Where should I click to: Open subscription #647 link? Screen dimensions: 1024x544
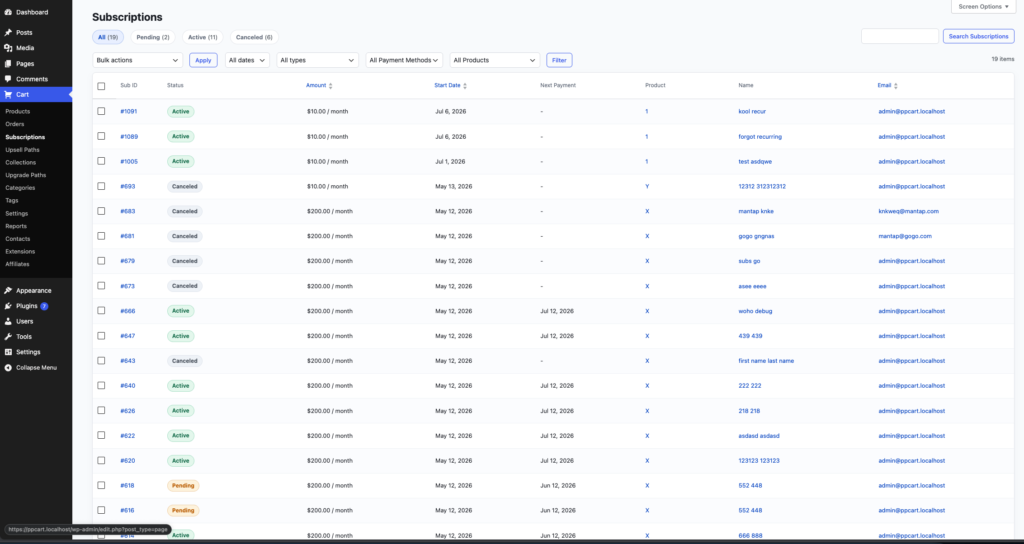coord(127,336)
